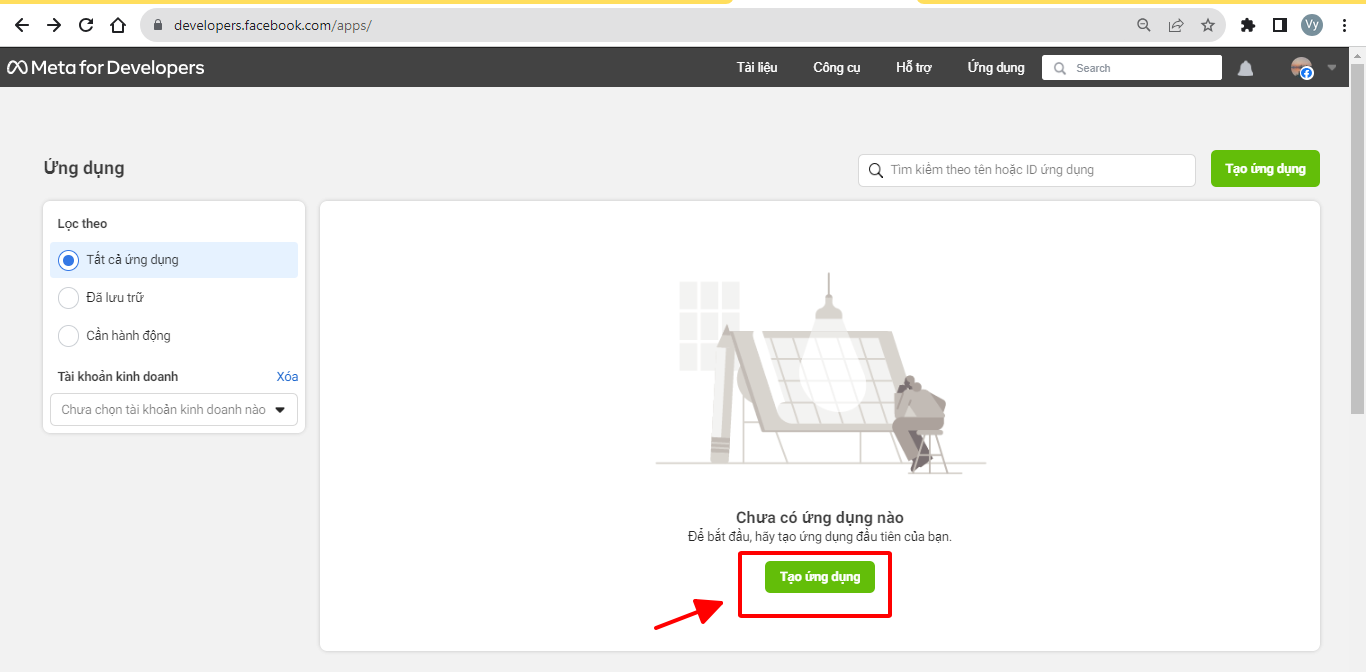Open the 'Tài liệu' menu
Viewport: 1366px width, 672px height.
[x=757, y=68]
